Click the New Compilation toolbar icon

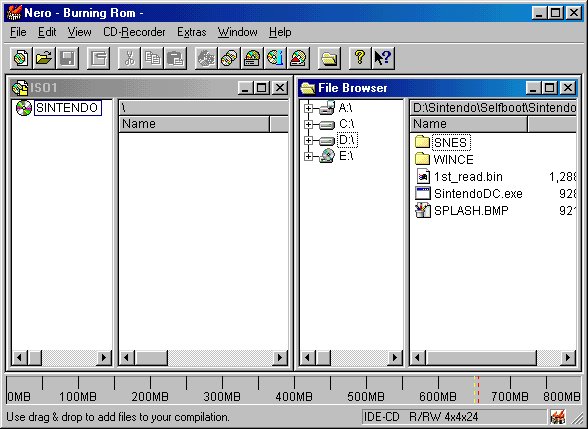click(21, 58)
